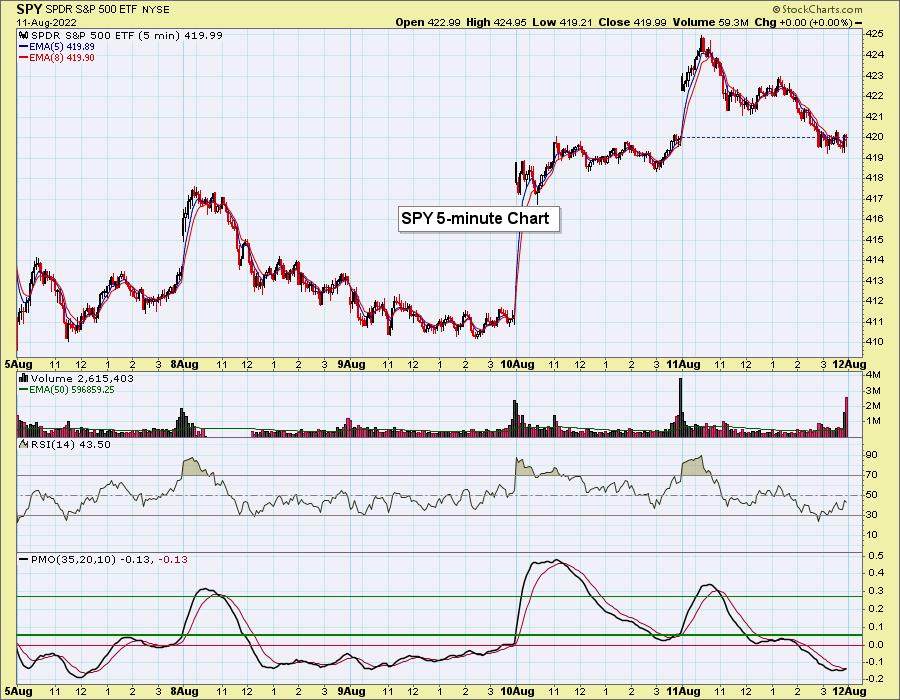
Task: Click the green EMA(50) legend line swatch
Action: (24, 390)
